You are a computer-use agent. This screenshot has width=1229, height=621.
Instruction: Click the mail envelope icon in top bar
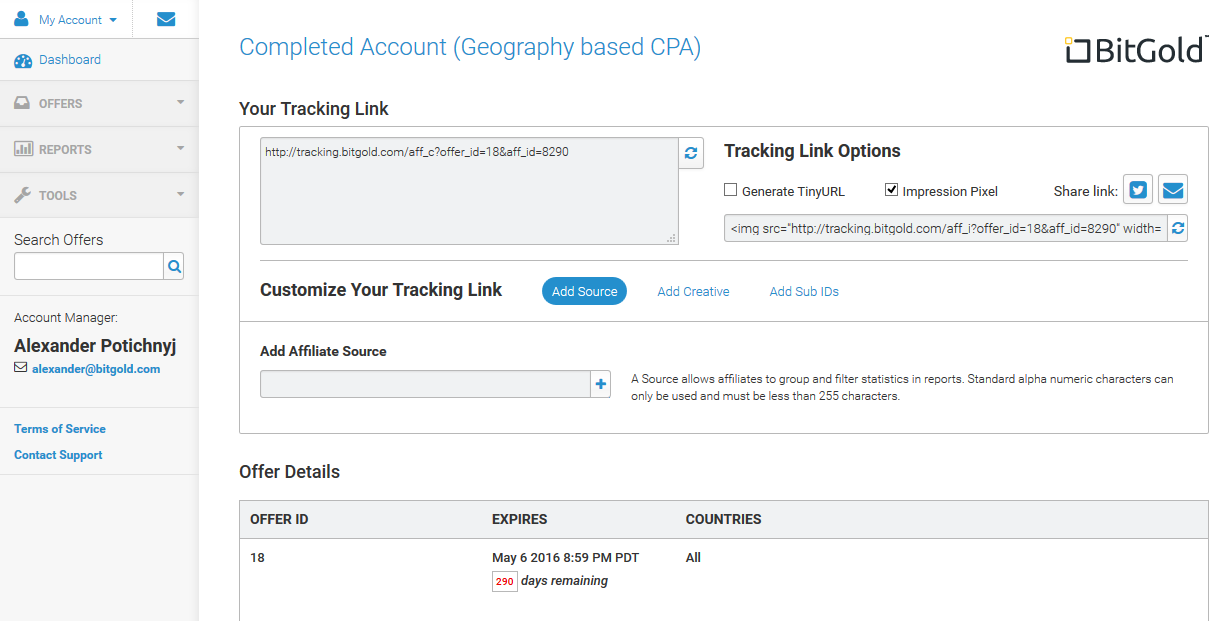(x=166, y=19)
